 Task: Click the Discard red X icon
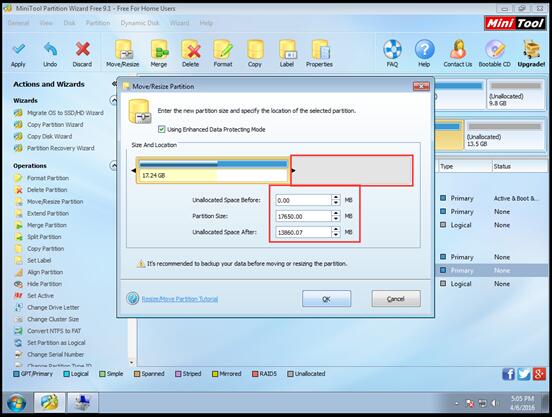(82, 49)
